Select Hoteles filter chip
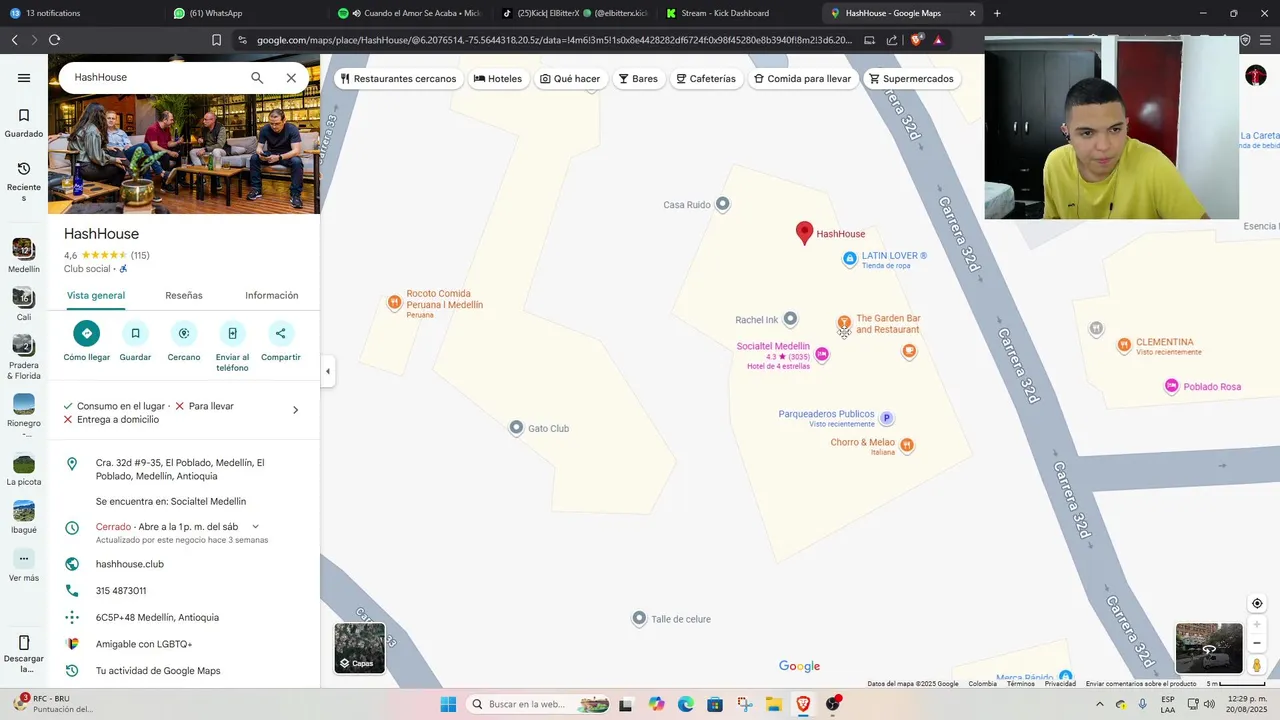 [x=498, y=79]
